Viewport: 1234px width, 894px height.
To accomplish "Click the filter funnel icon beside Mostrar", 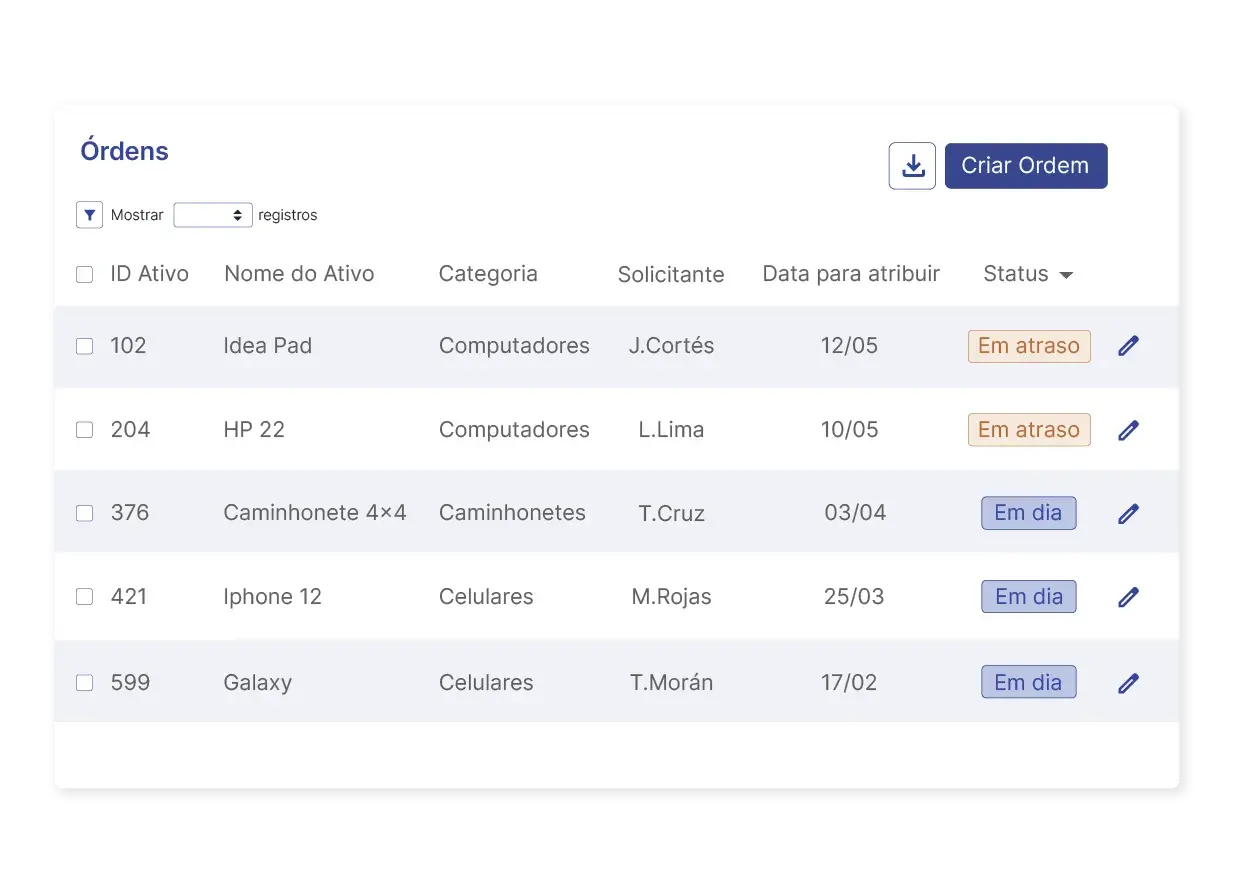I will click(x=89, y=214).
